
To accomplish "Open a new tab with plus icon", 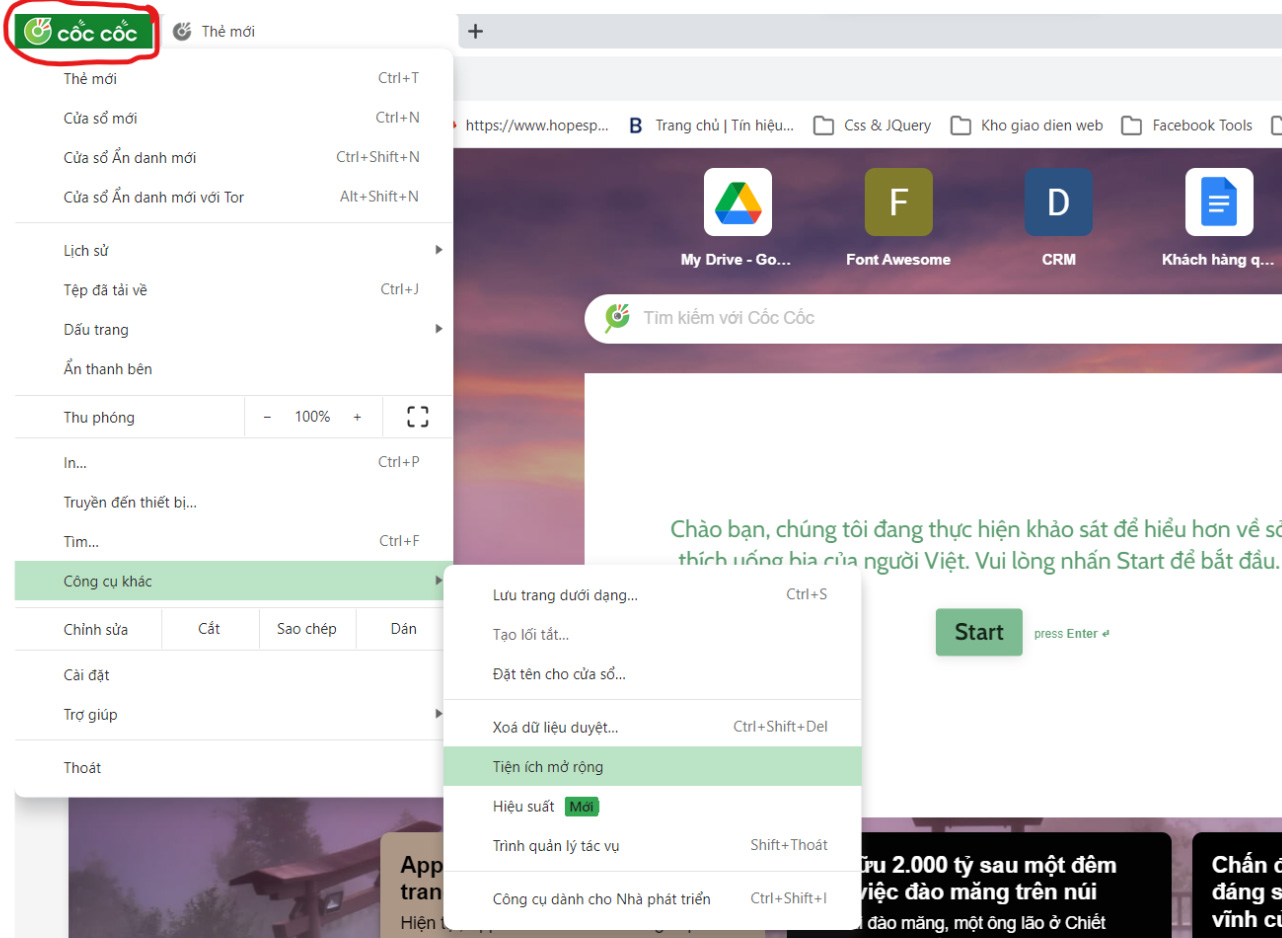I will click(475, 31).
